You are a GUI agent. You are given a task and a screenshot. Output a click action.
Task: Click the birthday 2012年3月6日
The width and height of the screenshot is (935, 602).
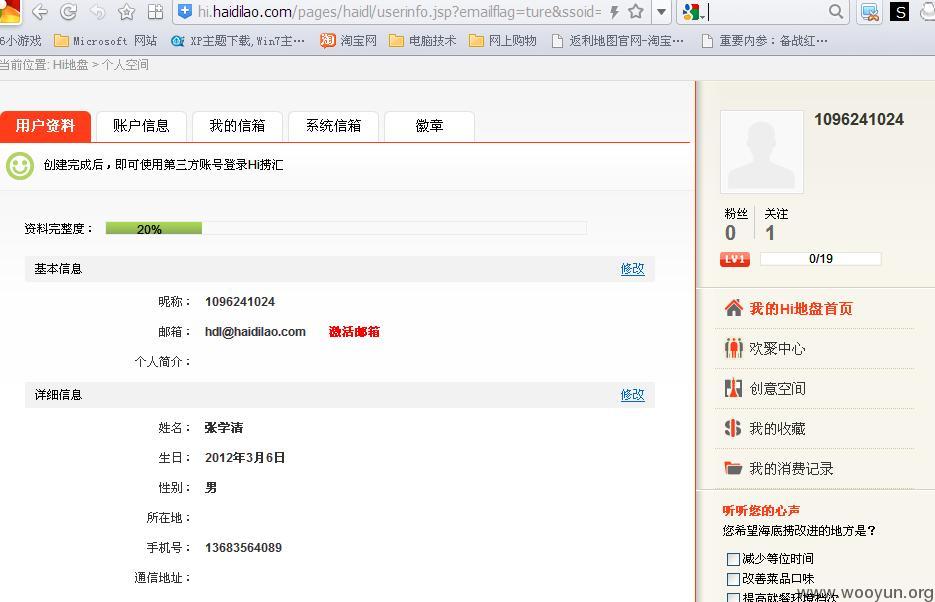tap(245, 457)
